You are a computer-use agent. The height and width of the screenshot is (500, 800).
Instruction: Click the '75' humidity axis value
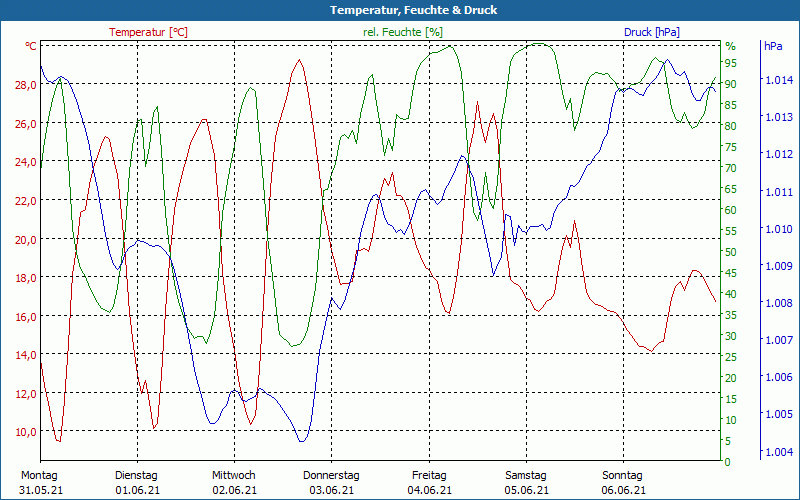731,147
